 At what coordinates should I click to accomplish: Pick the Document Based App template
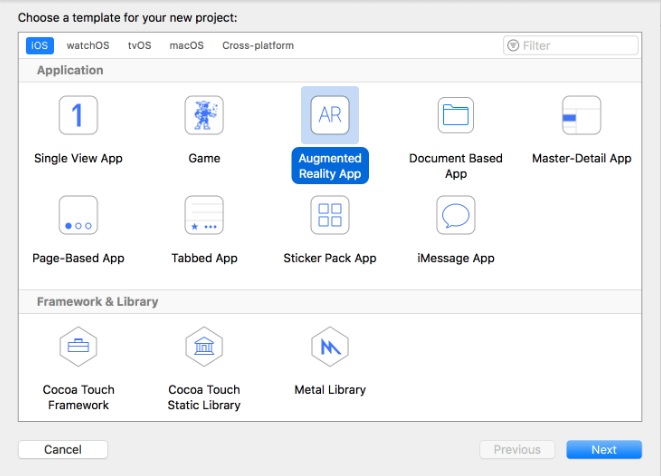[x=455, y=116]
